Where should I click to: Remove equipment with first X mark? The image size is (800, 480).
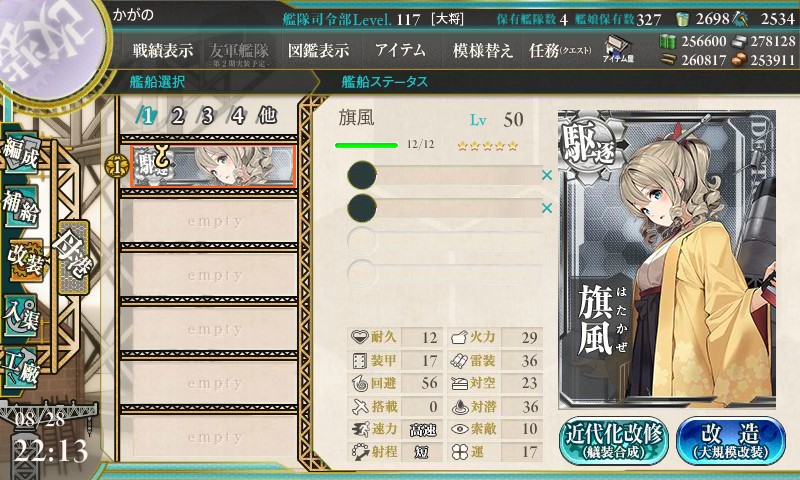coord(546,175)
